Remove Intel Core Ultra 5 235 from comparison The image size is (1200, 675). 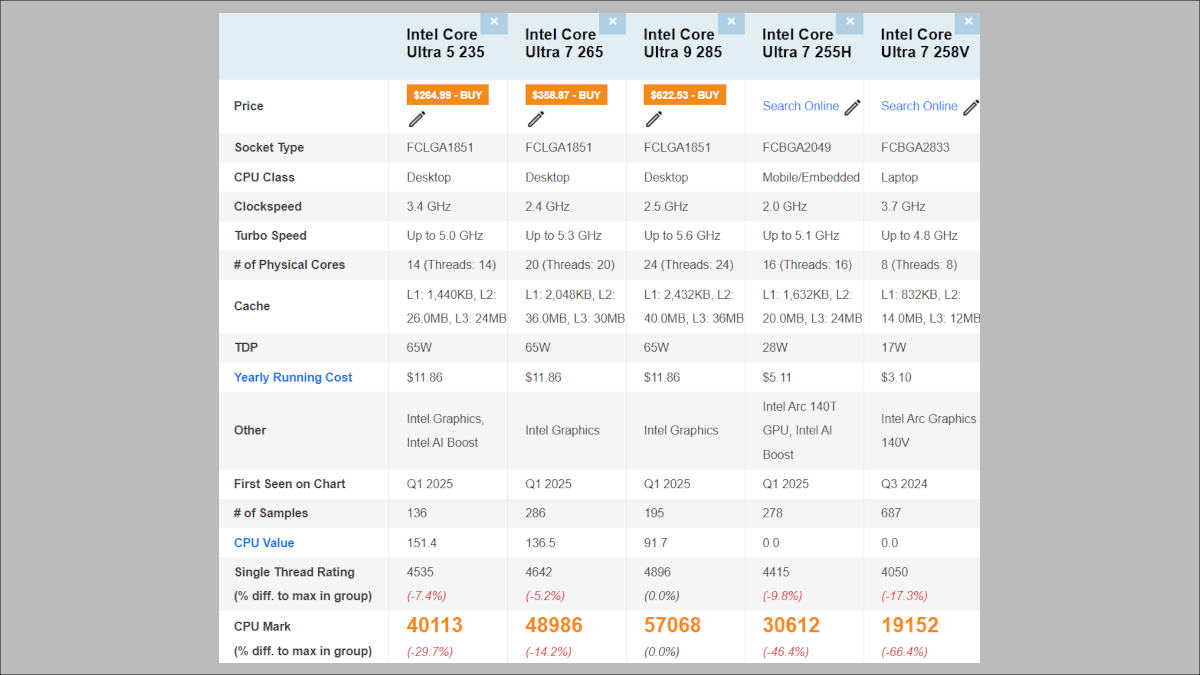pyautogui.click(x=493, y=21)
